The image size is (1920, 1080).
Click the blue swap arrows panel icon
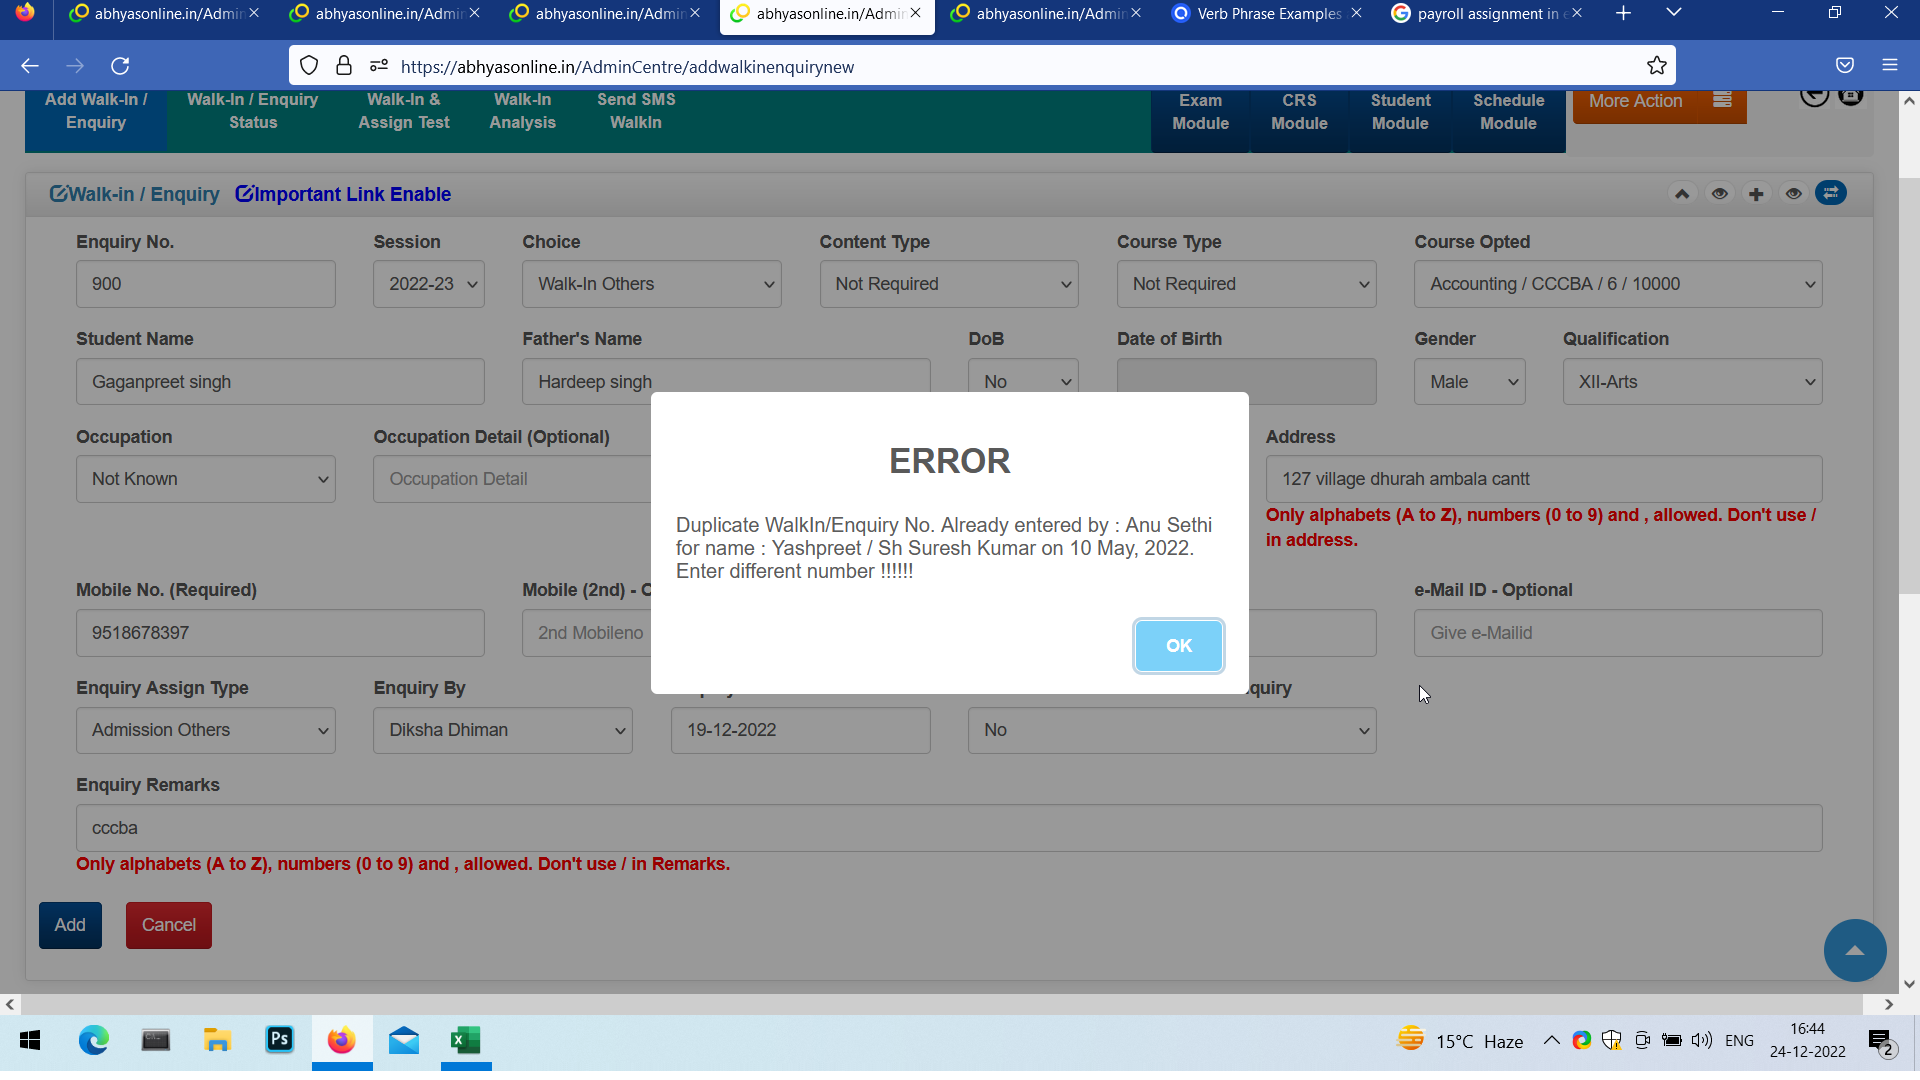[1830, 193]
